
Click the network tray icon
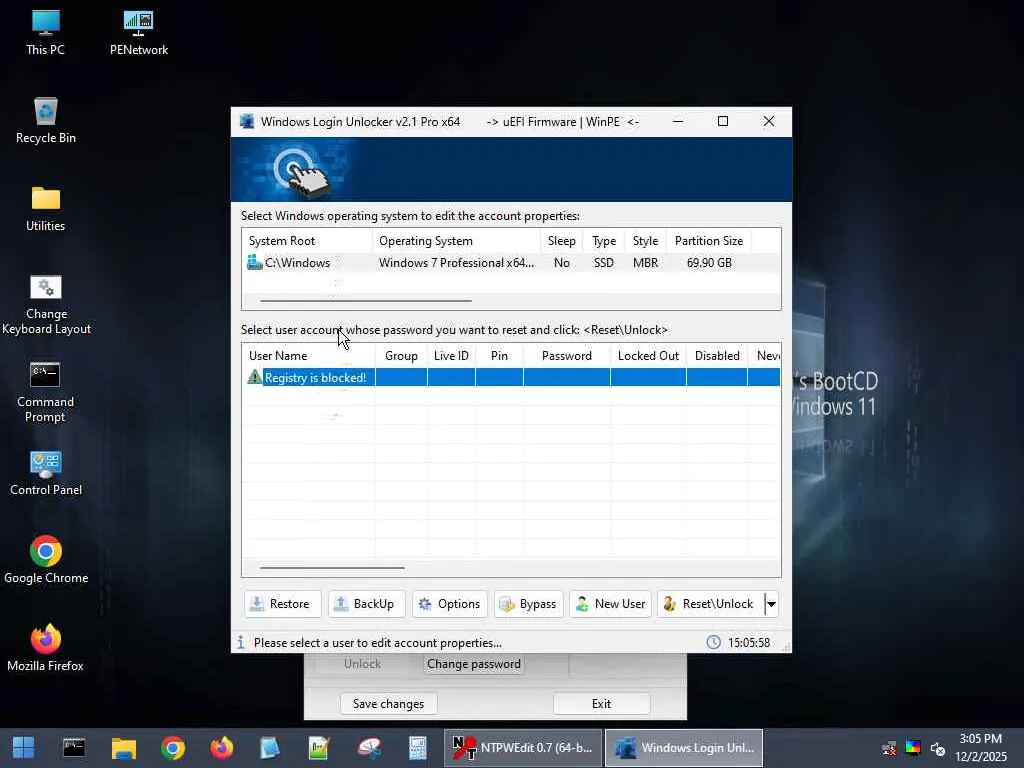point(889,748)
